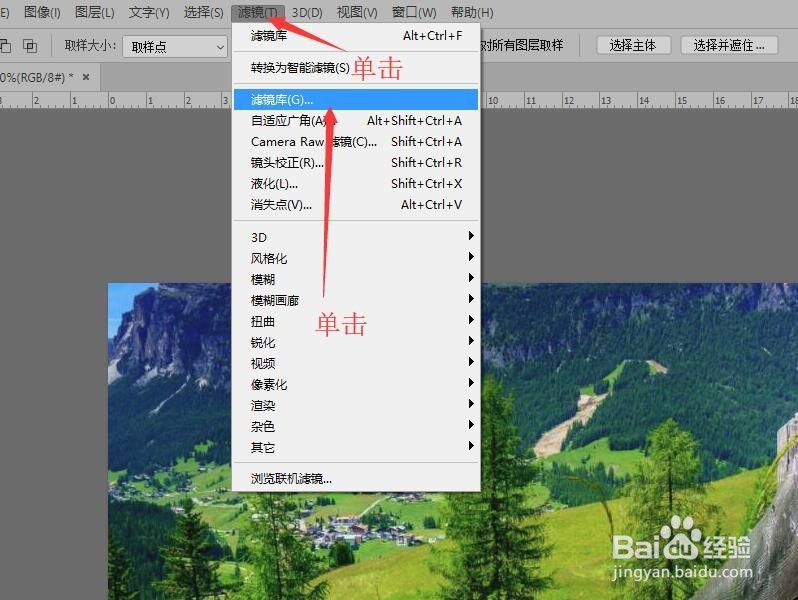Close the RGB/8# document tab
798x600 pixels.
(86, 77)
